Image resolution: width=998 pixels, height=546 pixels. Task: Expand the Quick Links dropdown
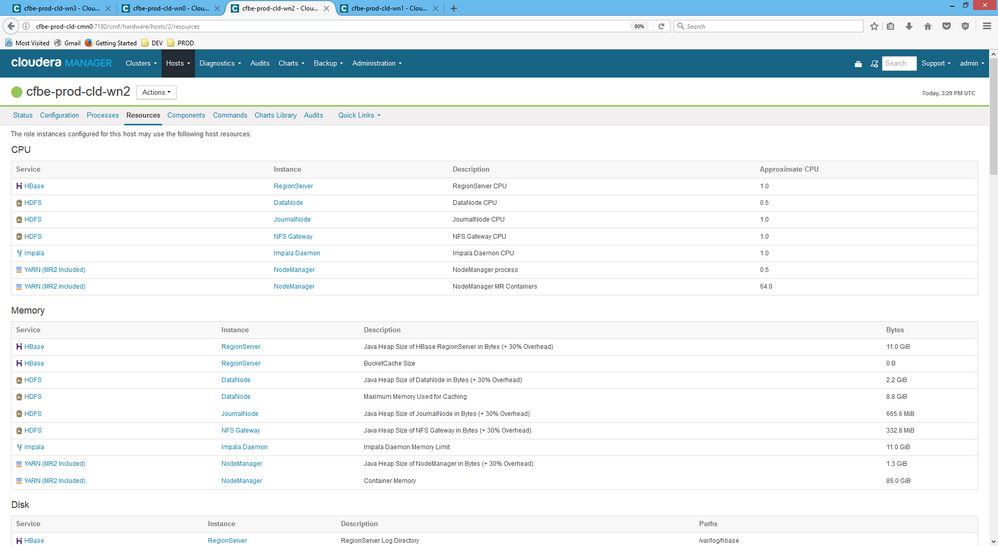click(x=359, y=115)
